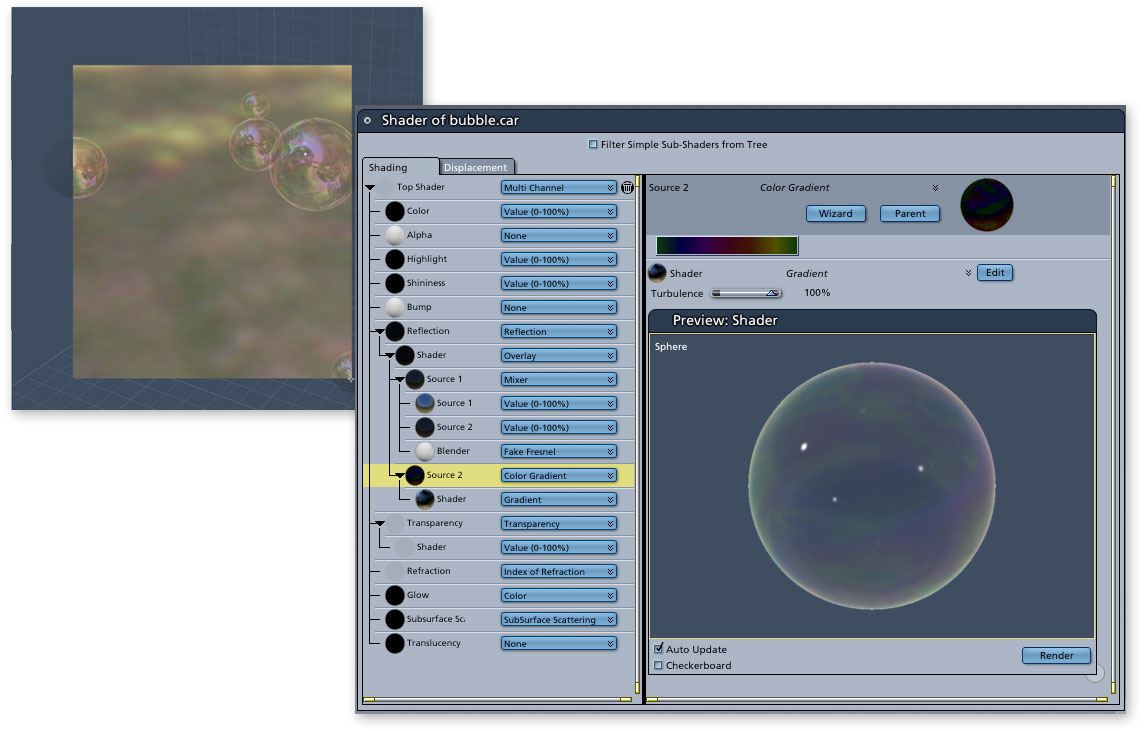
Task: Switch to the Displacement tab
Action: tap(477, 167)
